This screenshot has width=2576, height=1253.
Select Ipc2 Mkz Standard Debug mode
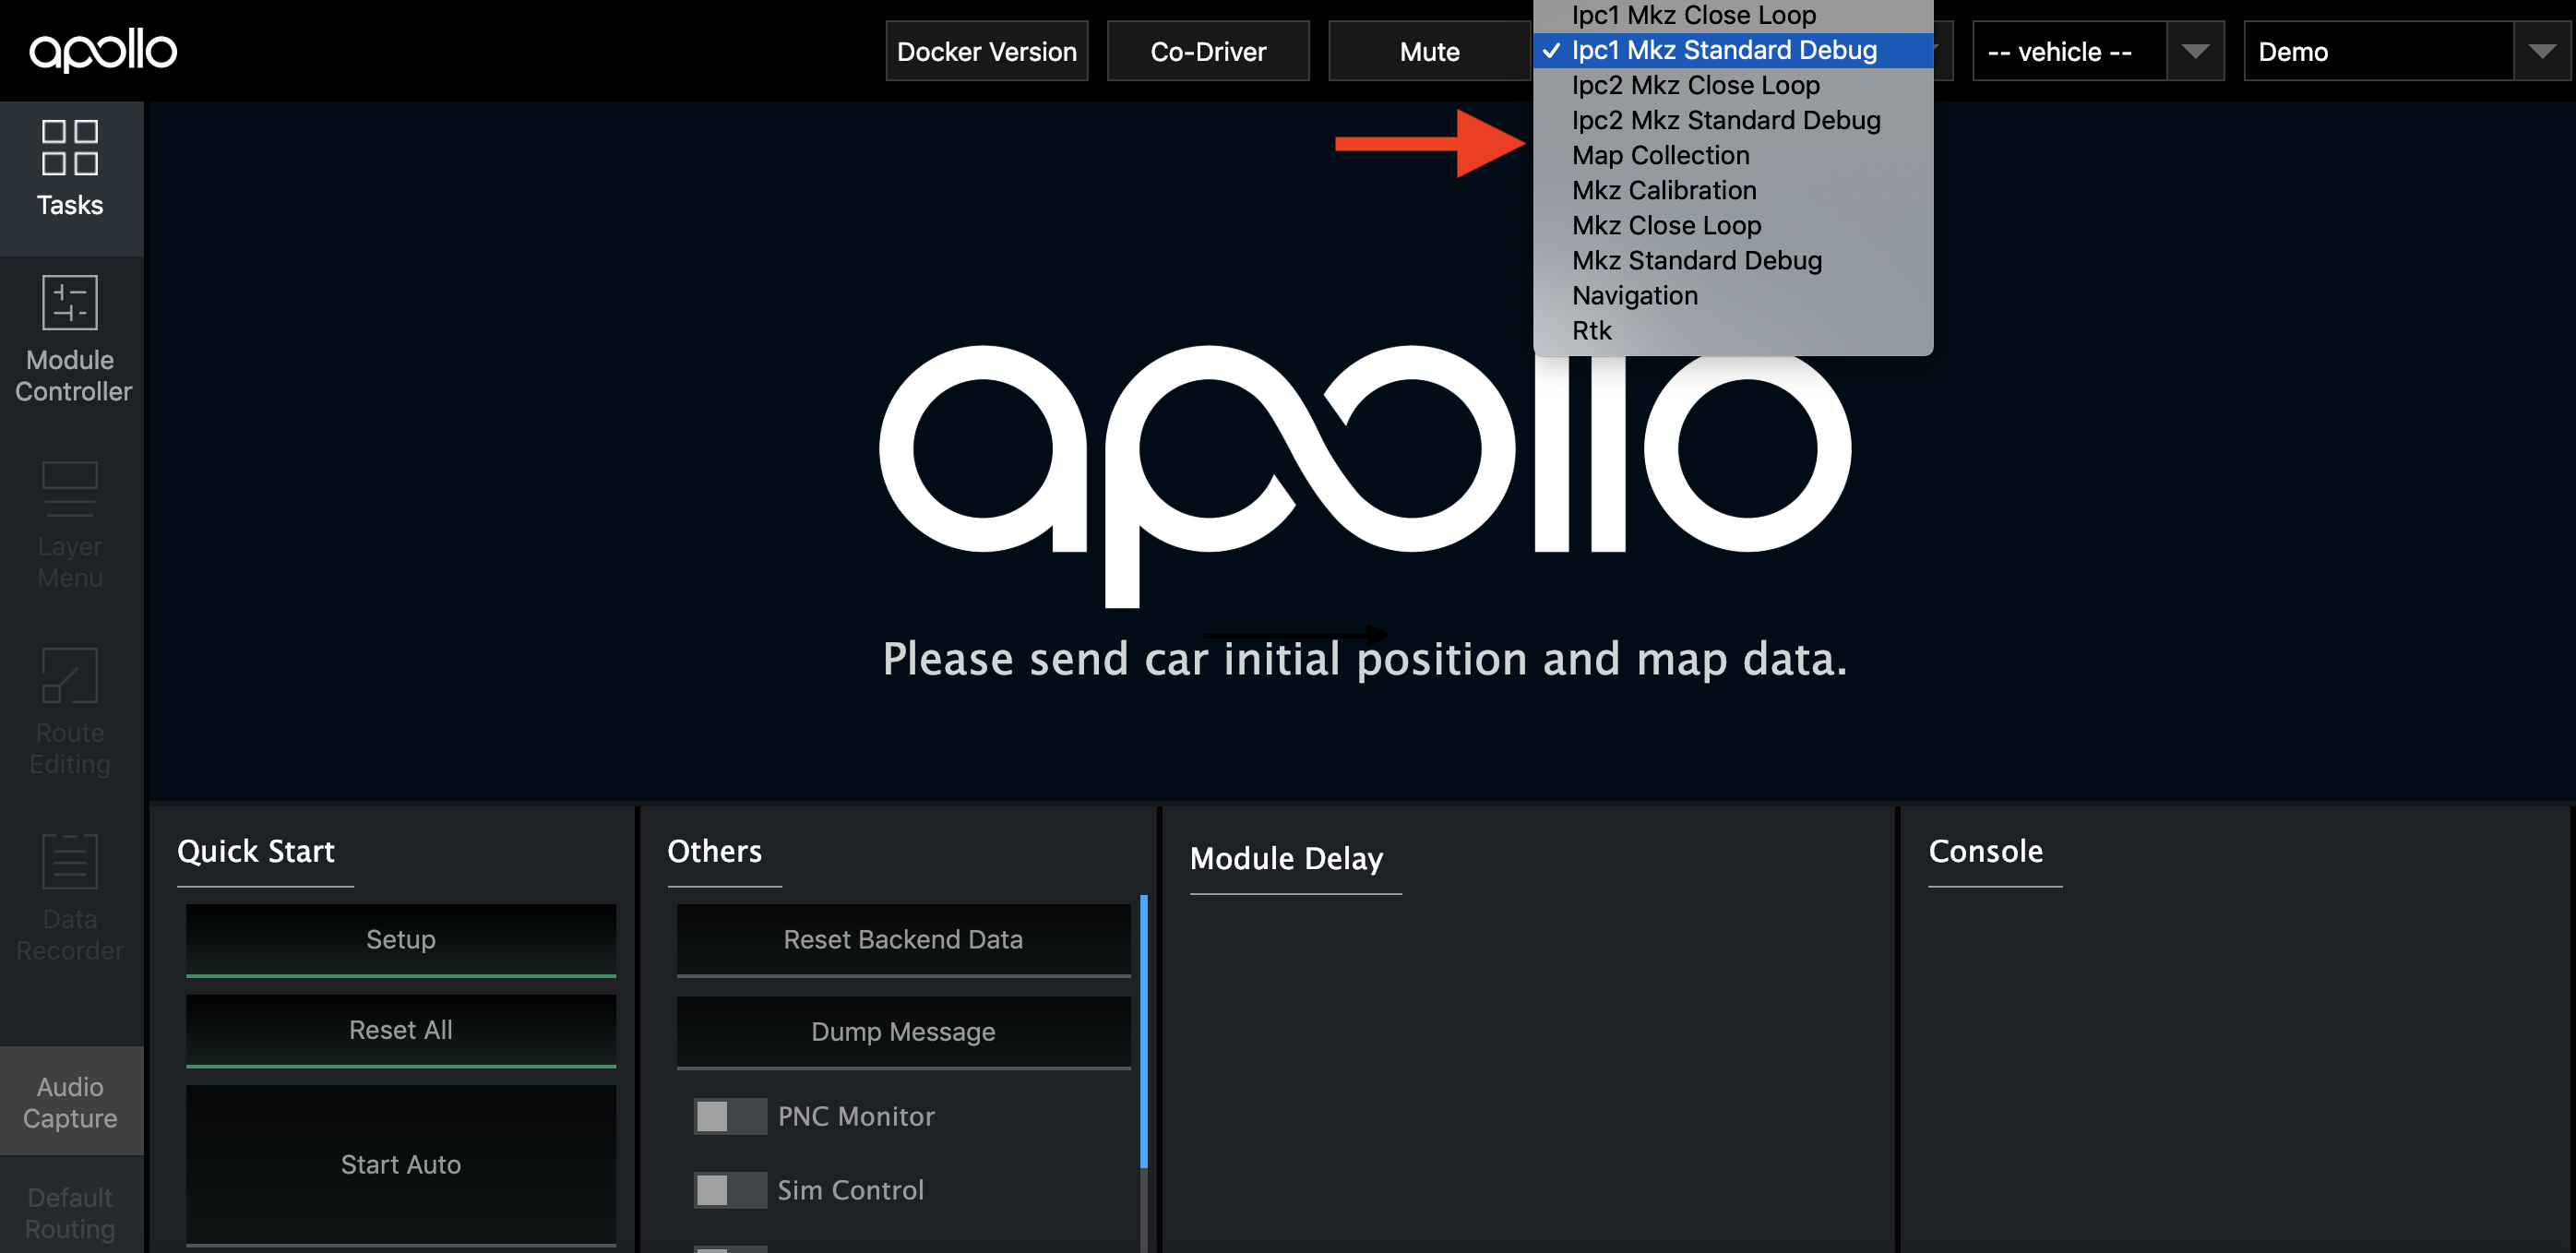tap(1733, 120)
